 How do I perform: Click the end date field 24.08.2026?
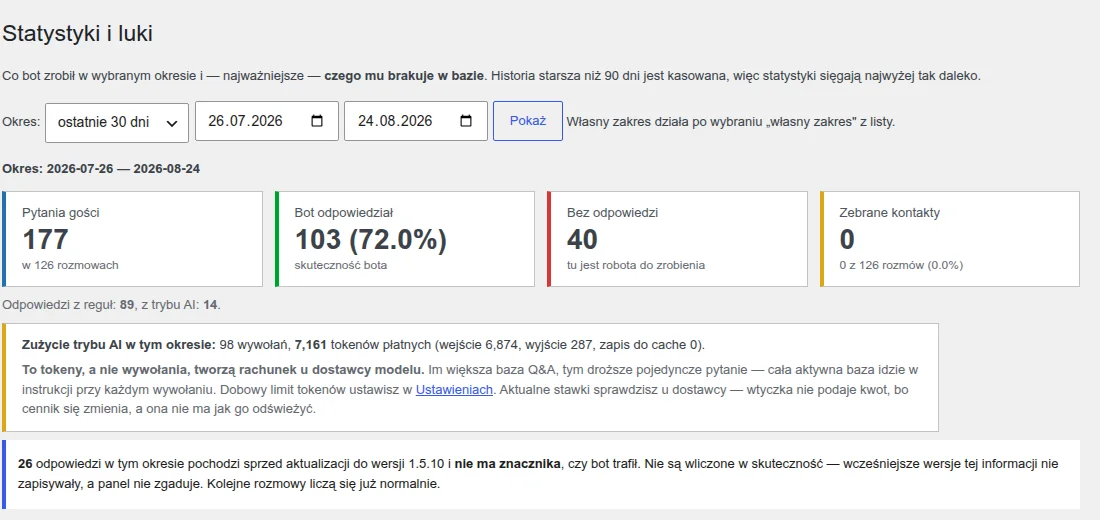click(416, 121)
